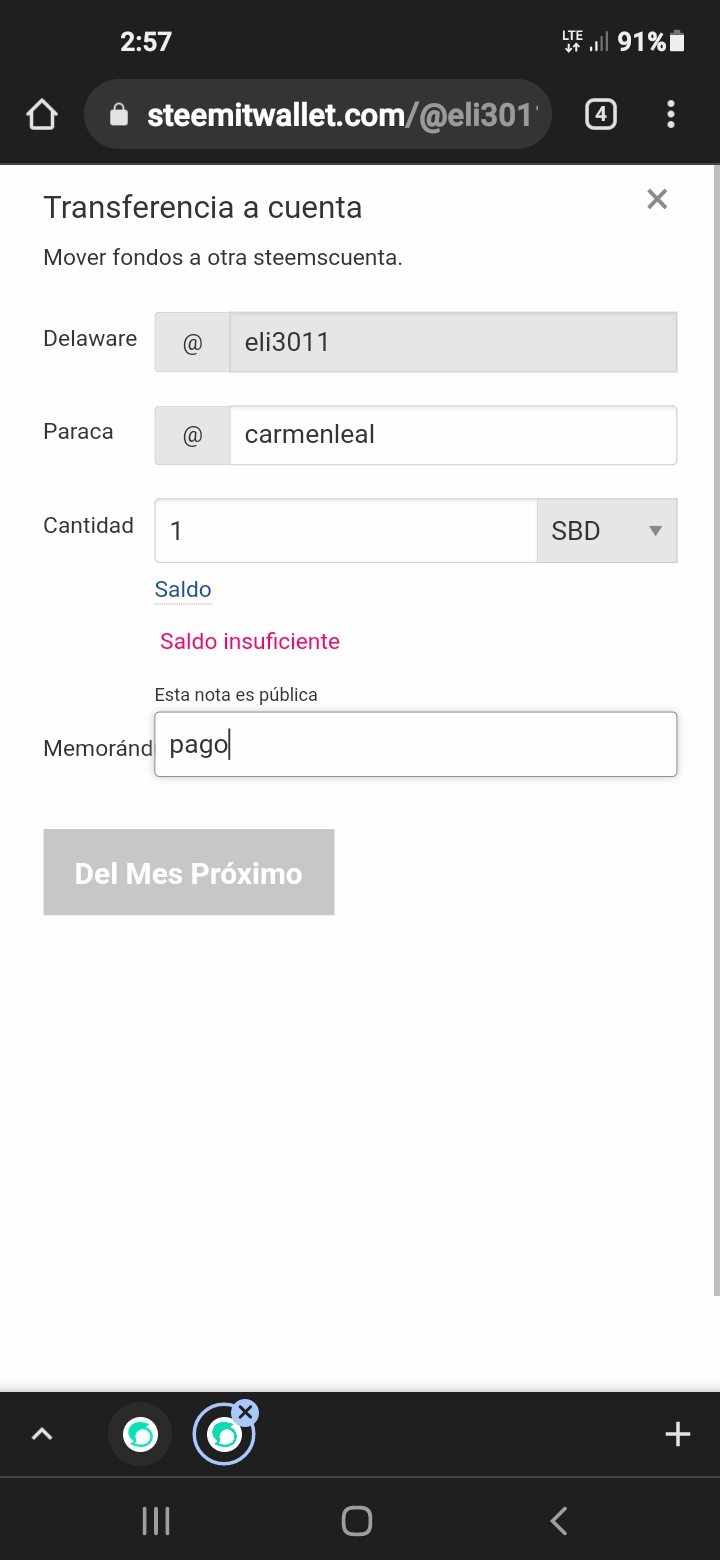Tap the Memorándum field containing pago
Image resolution: width=720 pixels, height=1560 pixels.
tap(415, 744)
